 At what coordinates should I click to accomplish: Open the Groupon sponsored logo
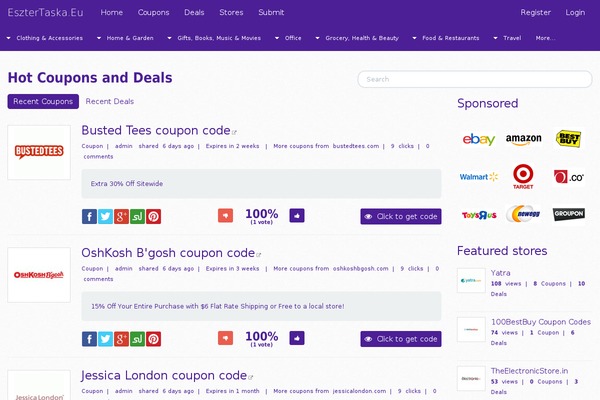click(569, 214)
